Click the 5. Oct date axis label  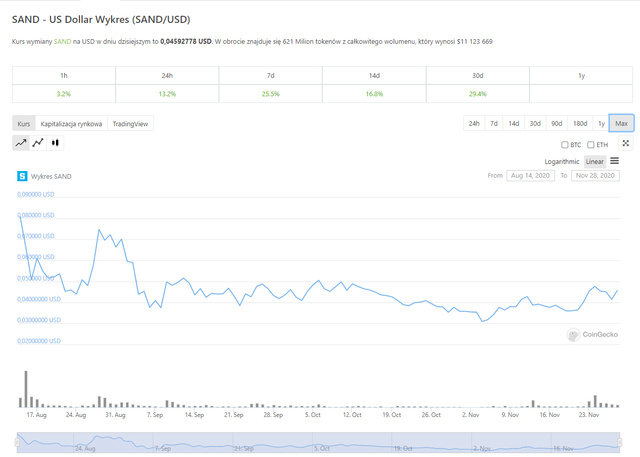(x=313, y=415)
